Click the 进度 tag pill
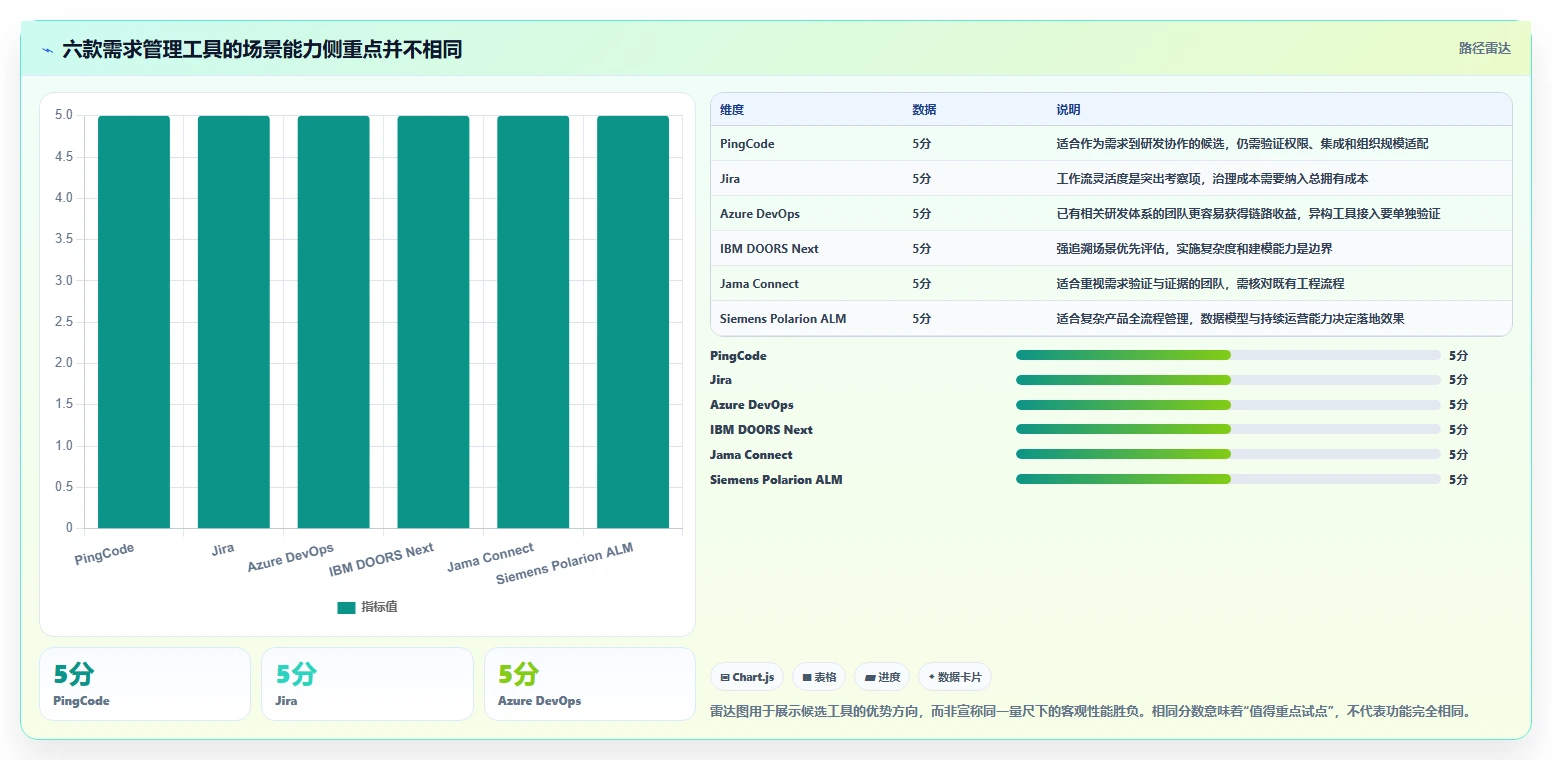This screenshot has width=1552, height=760. point(882,677)
